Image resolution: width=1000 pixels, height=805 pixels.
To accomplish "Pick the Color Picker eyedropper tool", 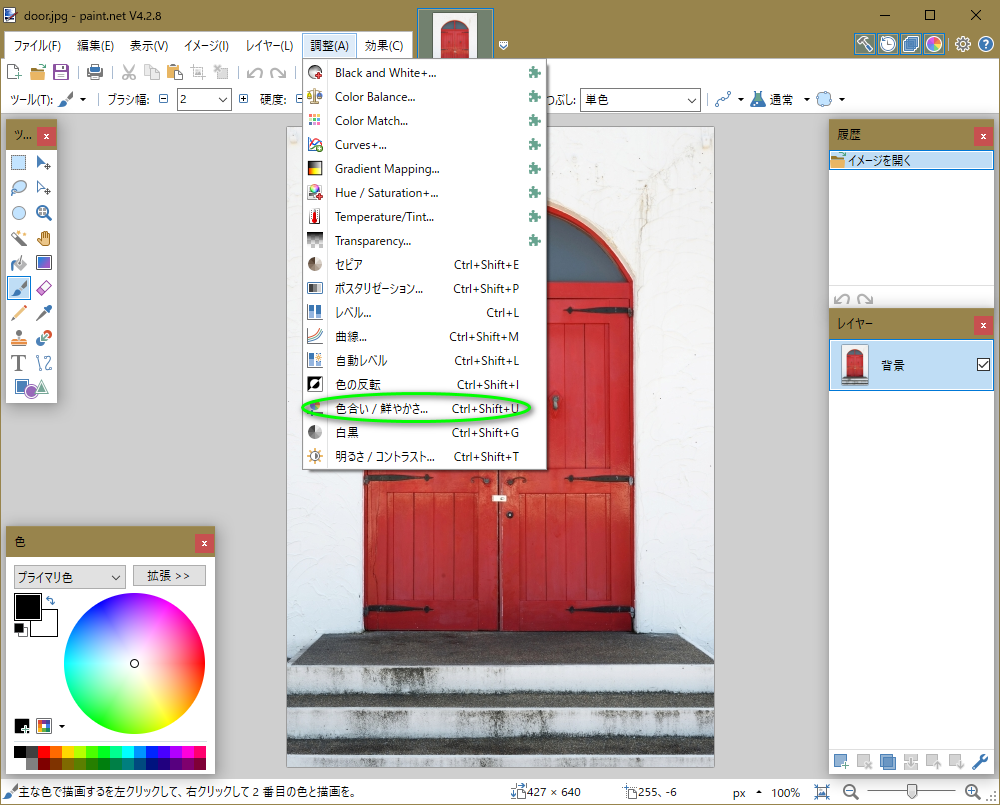I will pos(44,313).
